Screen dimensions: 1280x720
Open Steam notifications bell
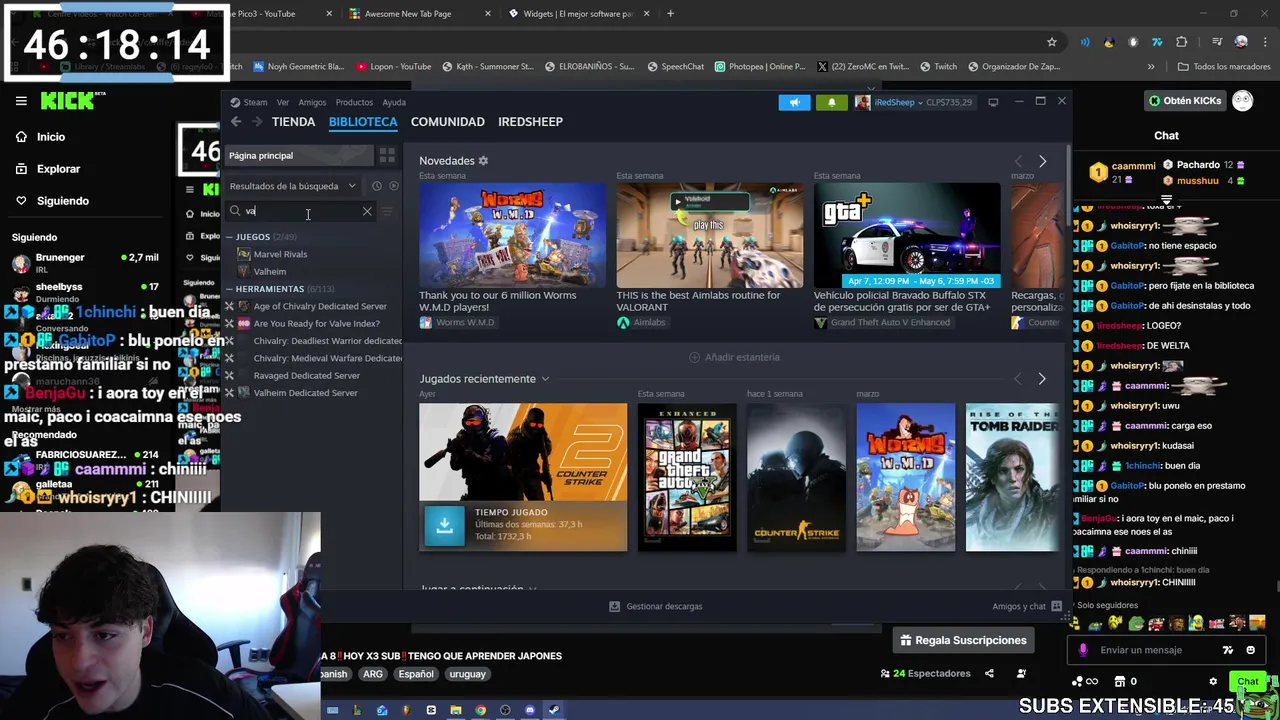click(831, 102)
